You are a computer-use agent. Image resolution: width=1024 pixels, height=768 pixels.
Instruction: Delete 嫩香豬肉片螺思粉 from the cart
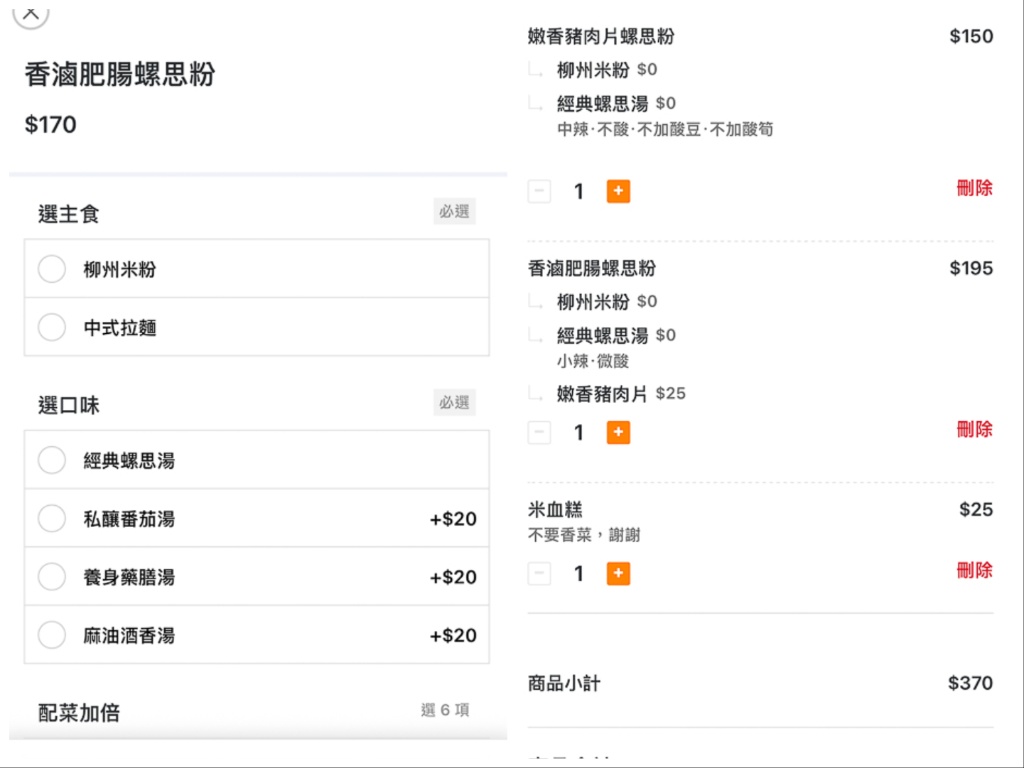point(974,188)
